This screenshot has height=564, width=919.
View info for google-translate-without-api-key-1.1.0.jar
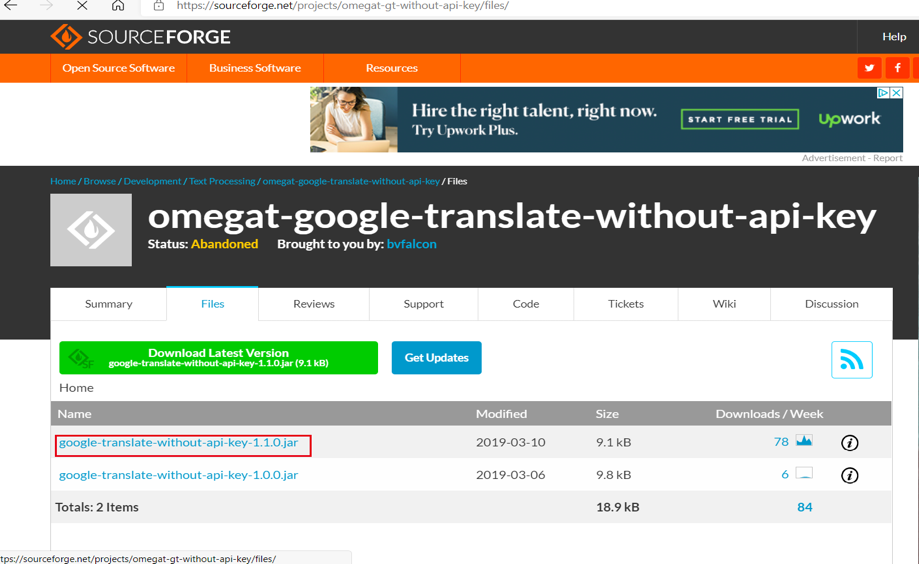(849, 443)
